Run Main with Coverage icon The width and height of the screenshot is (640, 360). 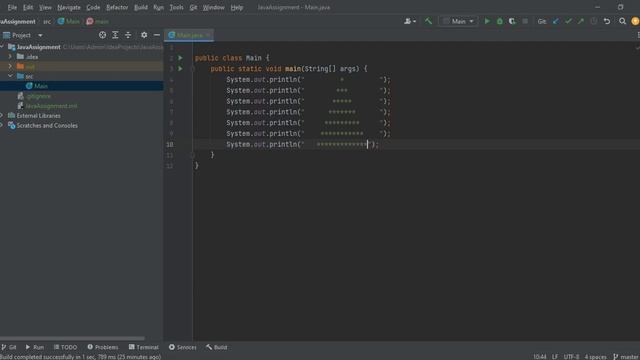pos(512,21)
